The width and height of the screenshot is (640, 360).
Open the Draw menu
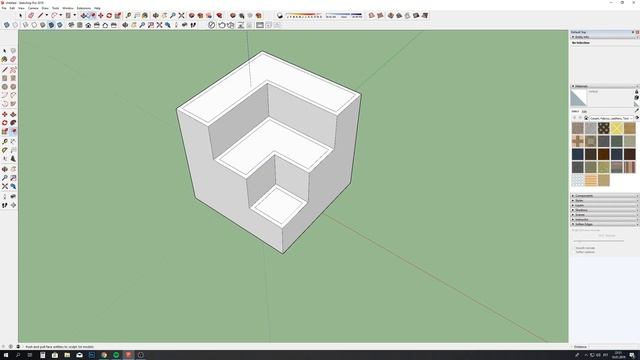click(45, 8)
